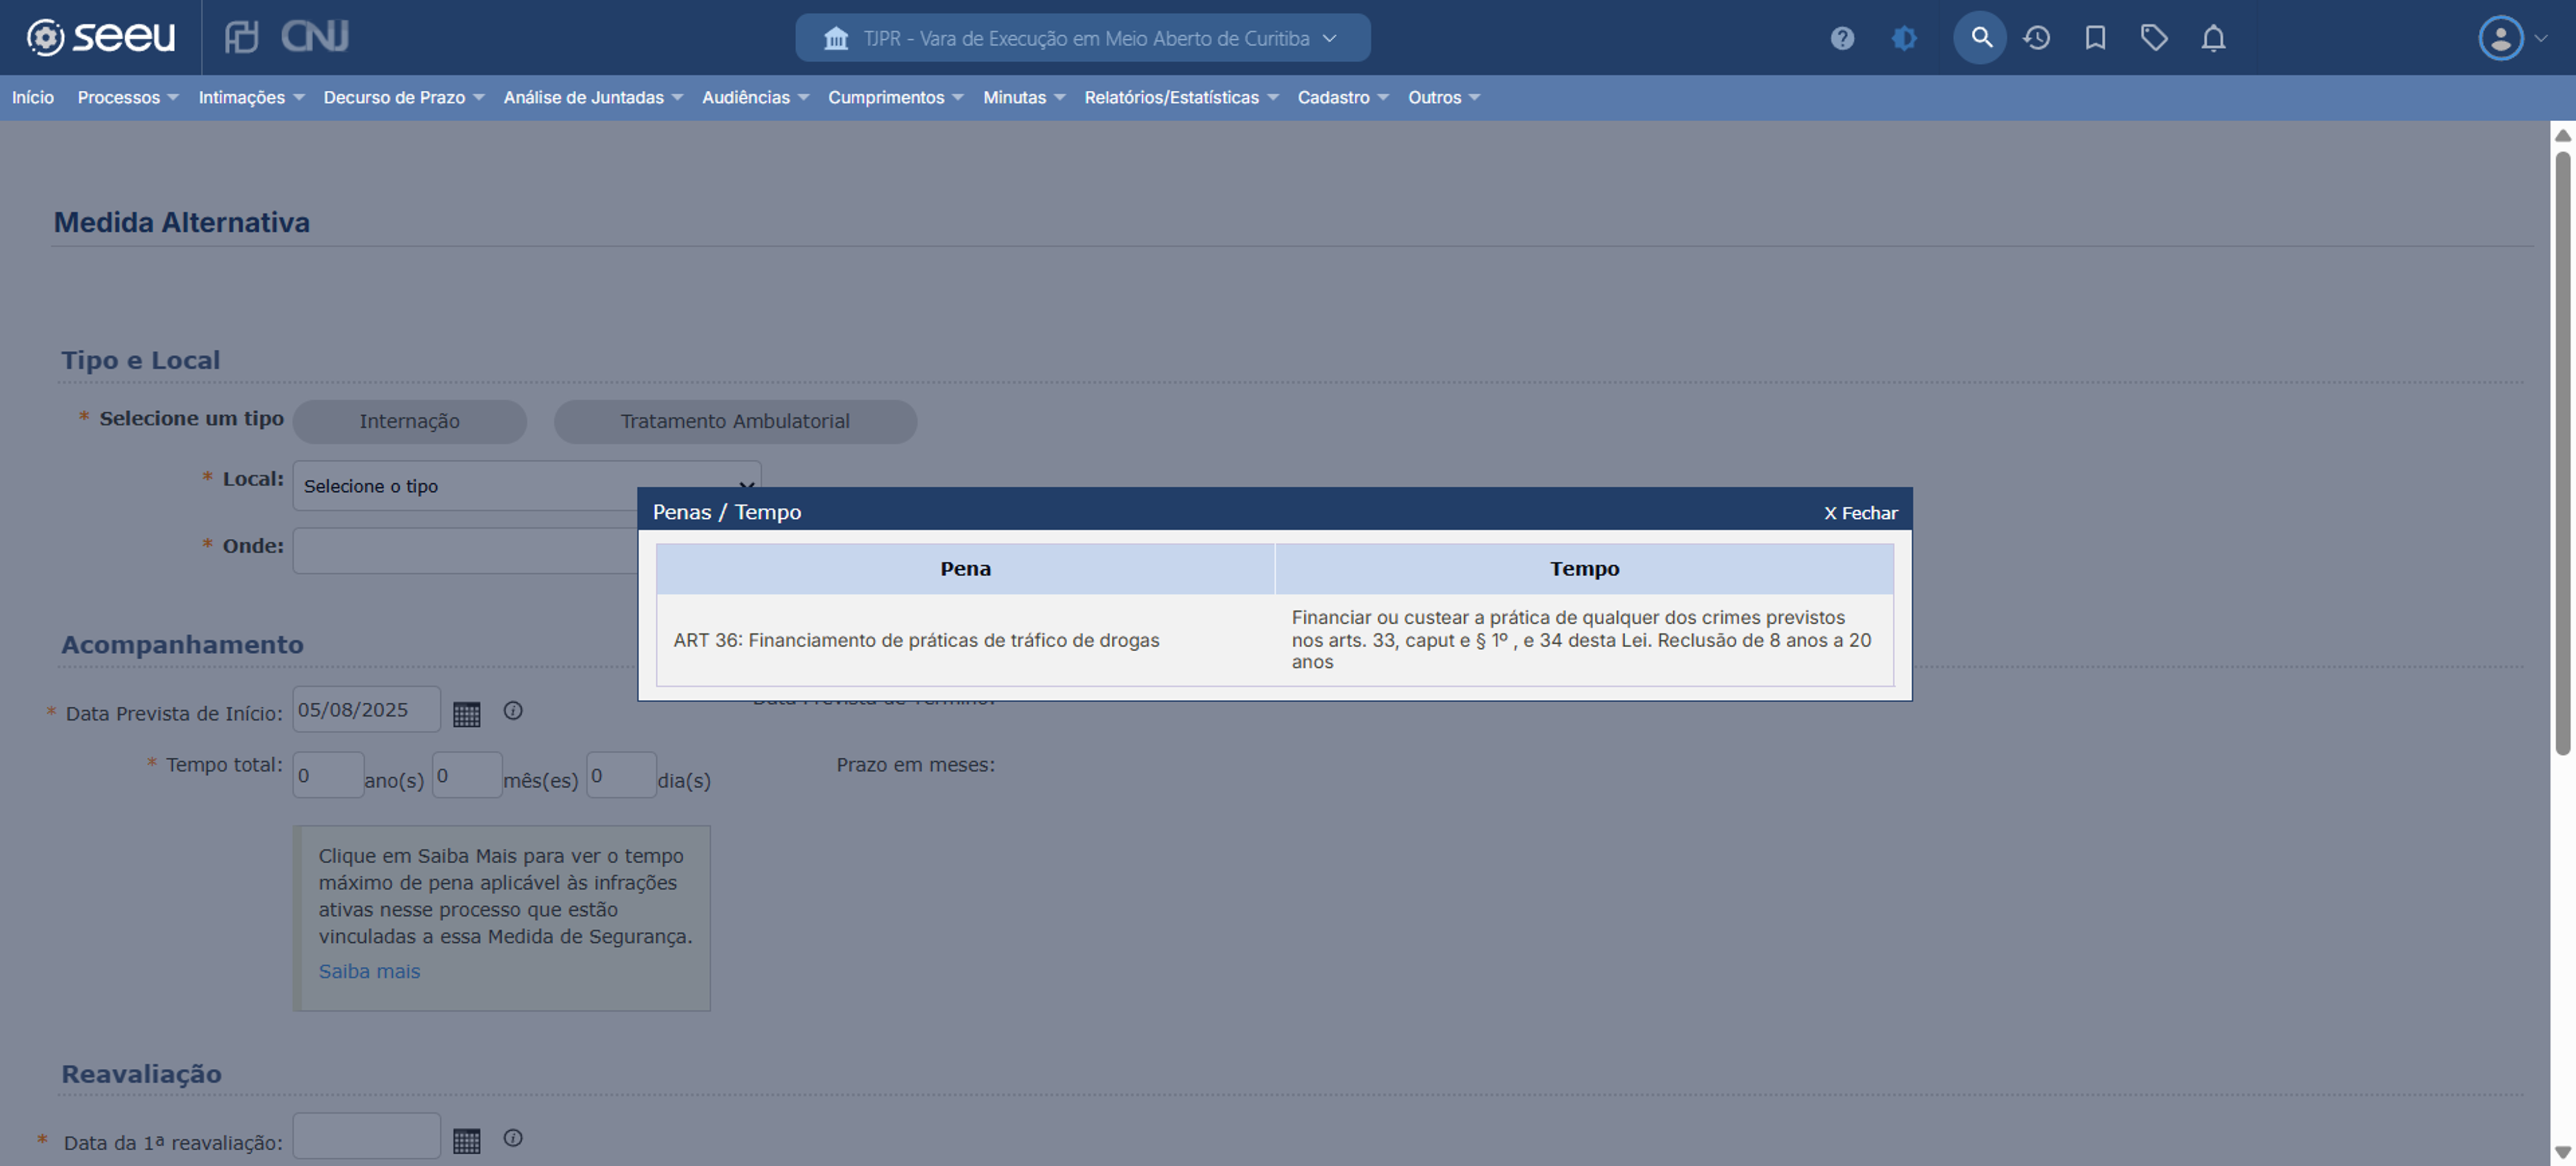Click the page vertical scrollbar thumb

coord(2562,452)
